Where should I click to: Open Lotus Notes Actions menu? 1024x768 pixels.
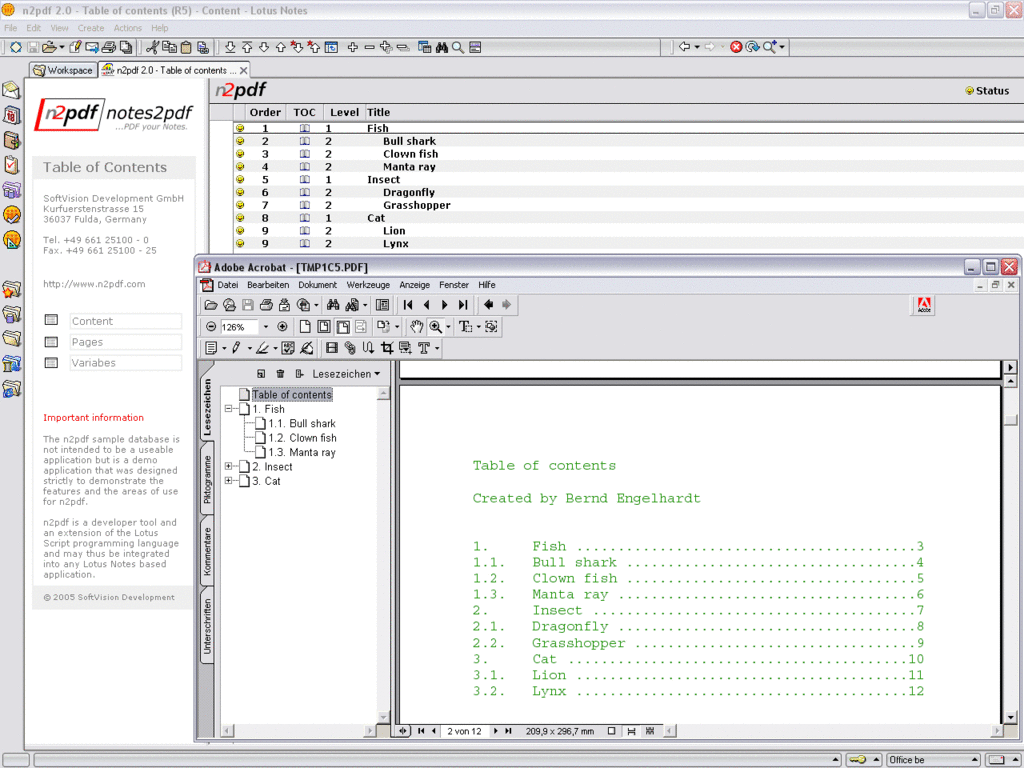coord(127,28)
